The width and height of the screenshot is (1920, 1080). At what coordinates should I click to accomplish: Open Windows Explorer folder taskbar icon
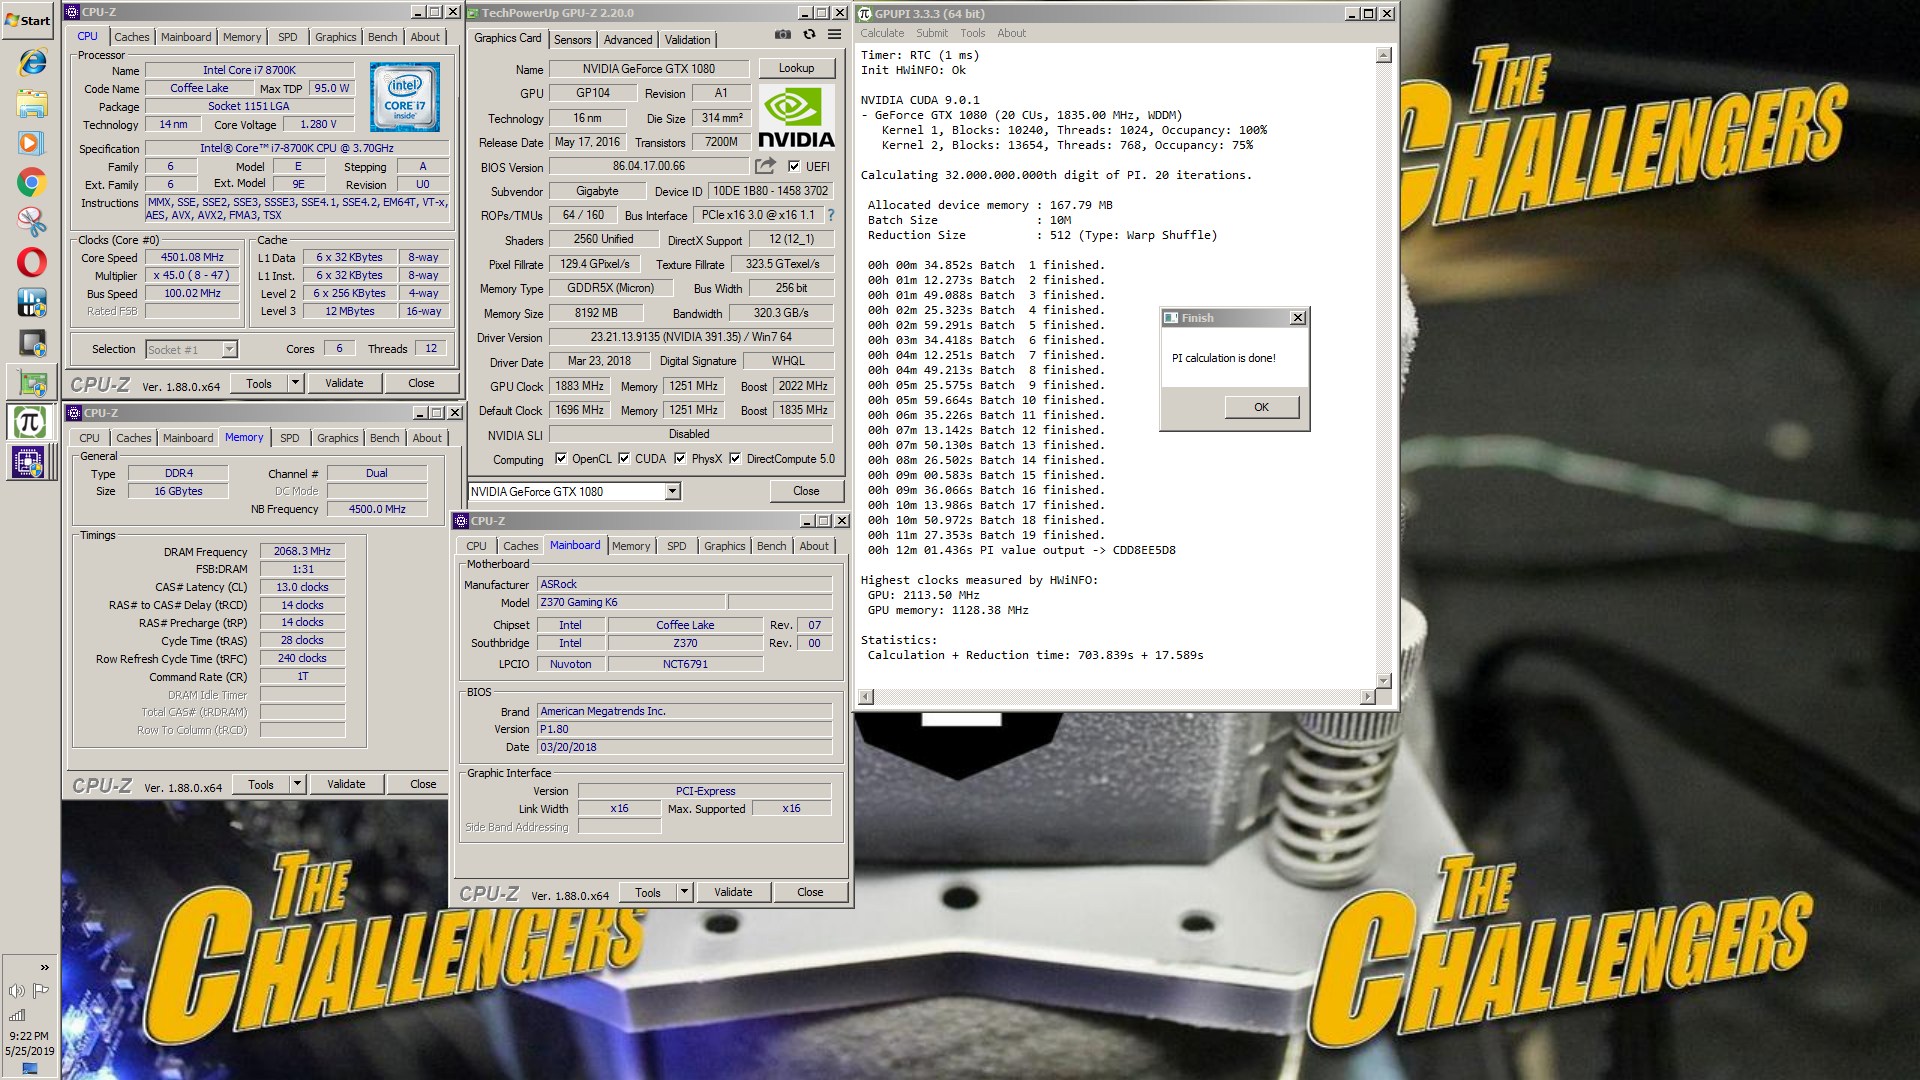31,103
